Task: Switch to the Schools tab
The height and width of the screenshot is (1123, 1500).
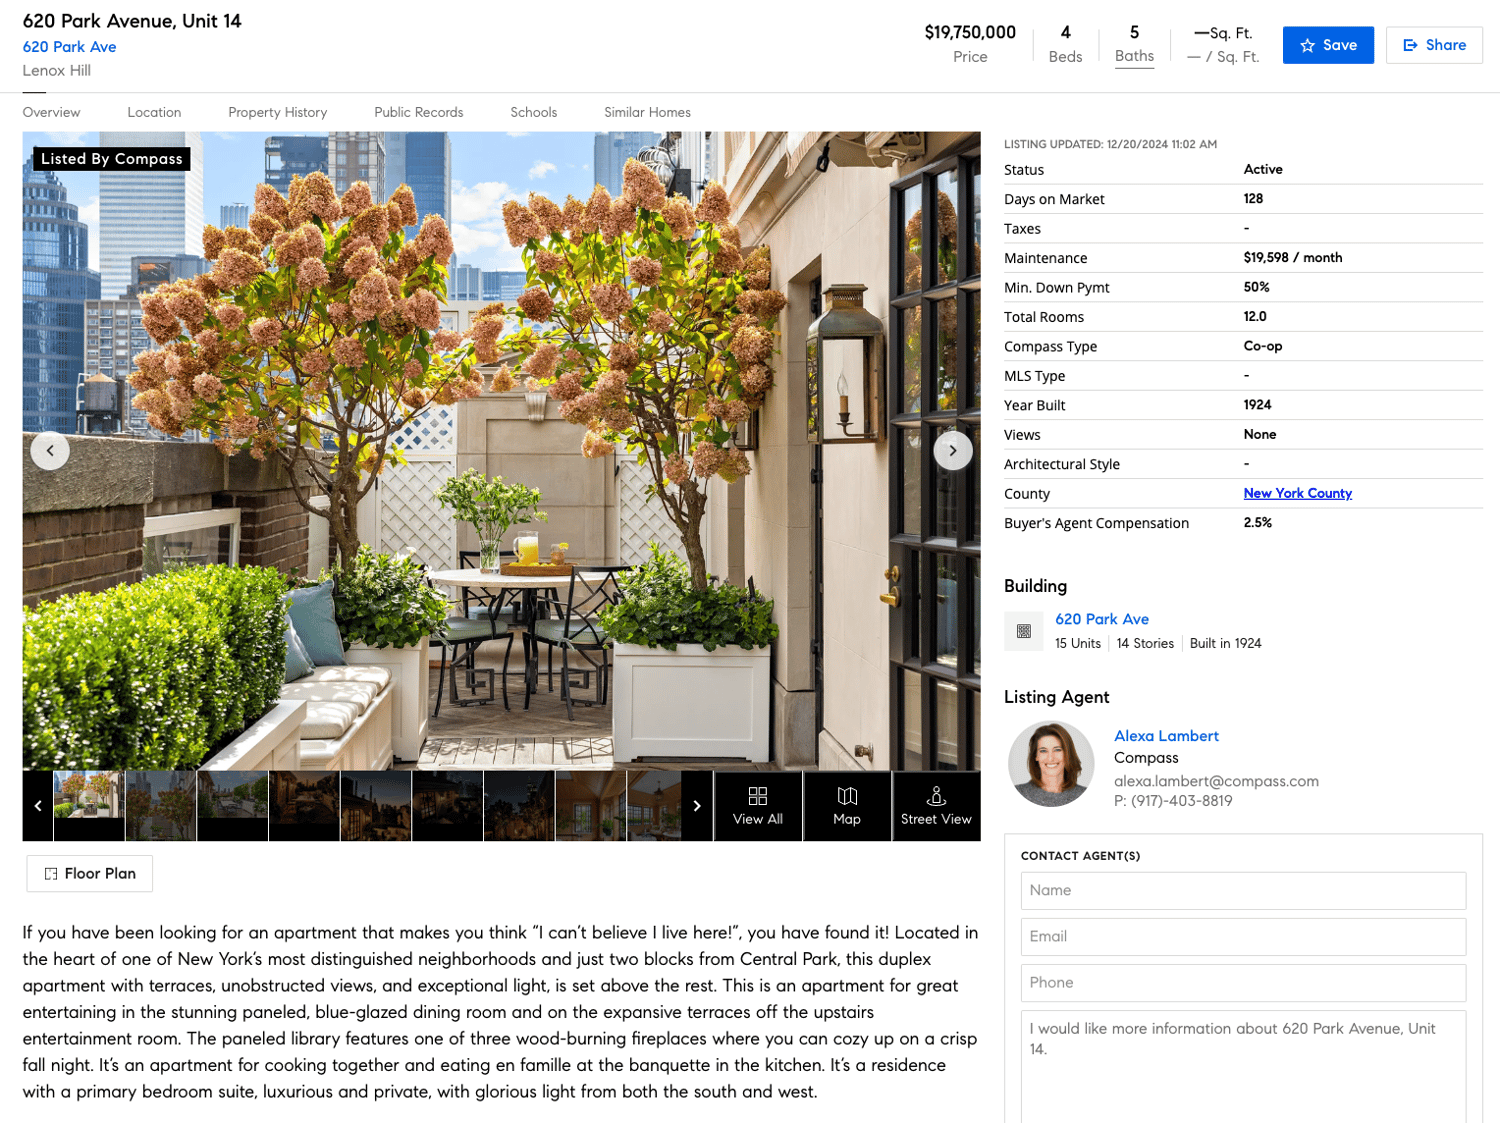Action: [533, 112]
